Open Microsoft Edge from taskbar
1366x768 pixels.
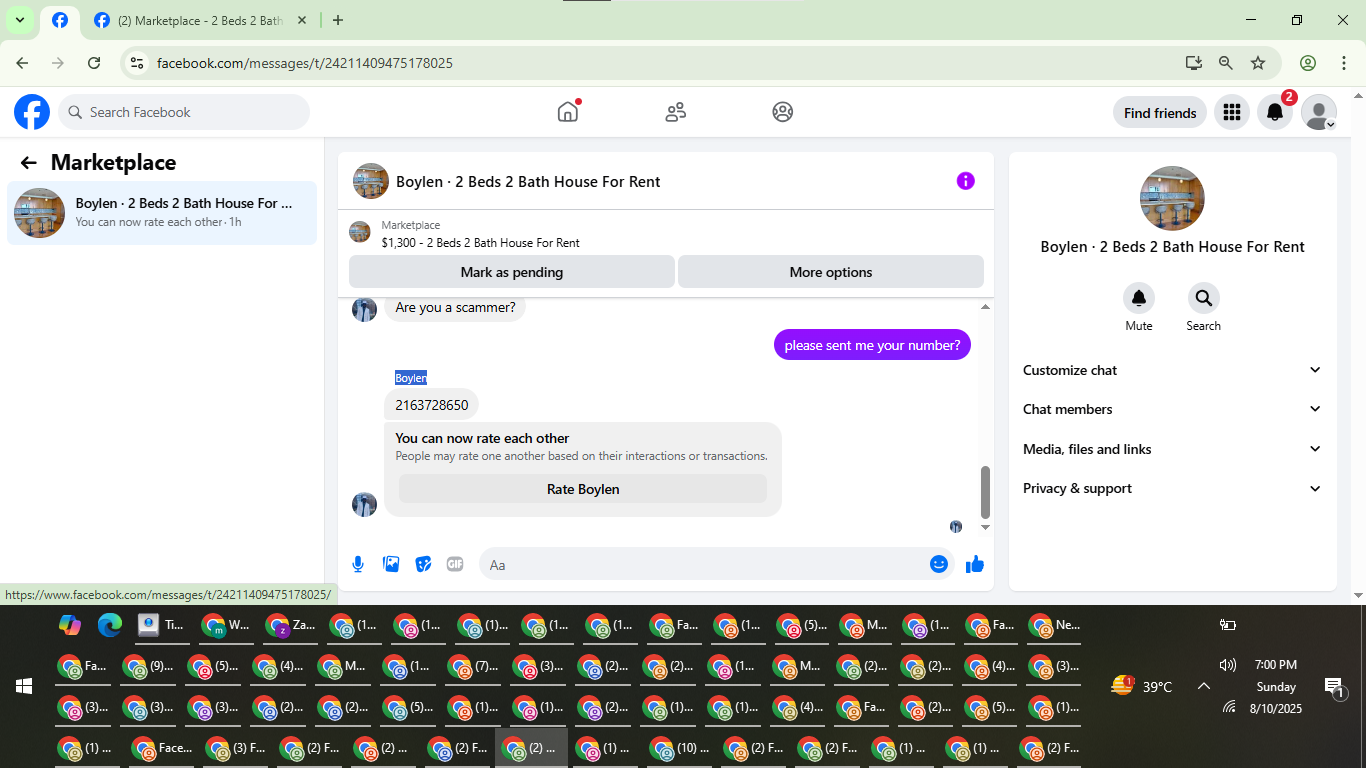[110, 625]
